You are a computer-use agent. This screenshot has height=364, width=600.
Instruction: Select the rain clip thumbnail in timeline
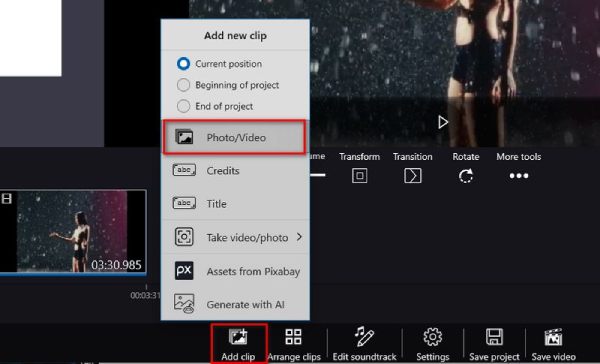[73, 232]
